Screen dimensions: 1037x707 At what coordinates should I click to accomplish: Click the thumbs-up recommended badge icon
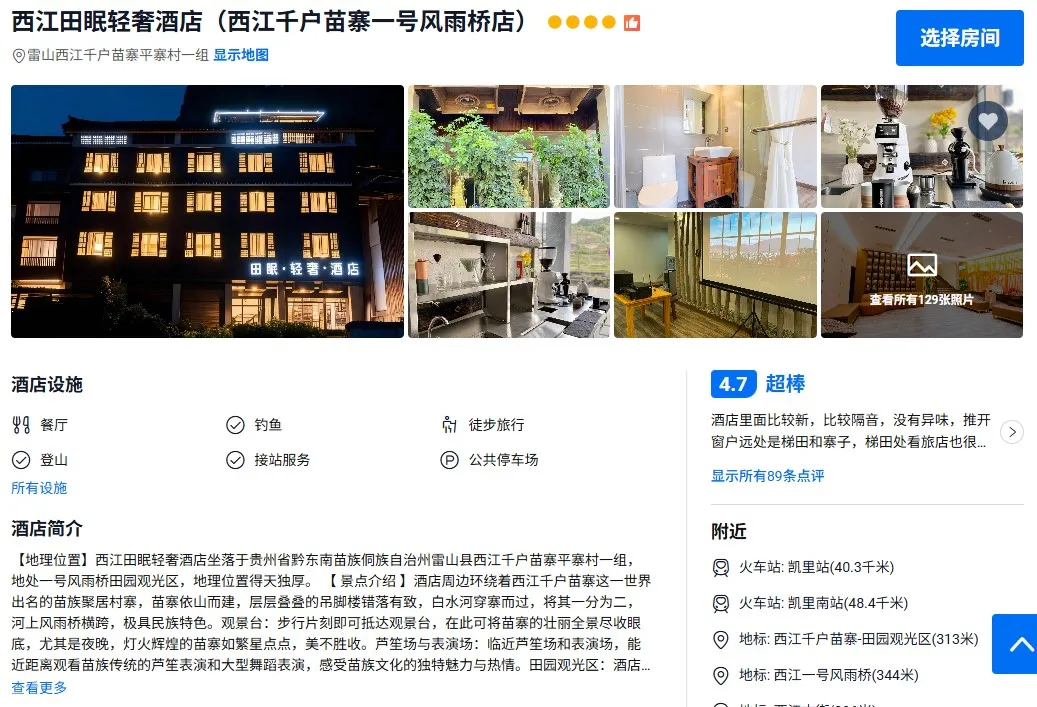tap(632, 22)
